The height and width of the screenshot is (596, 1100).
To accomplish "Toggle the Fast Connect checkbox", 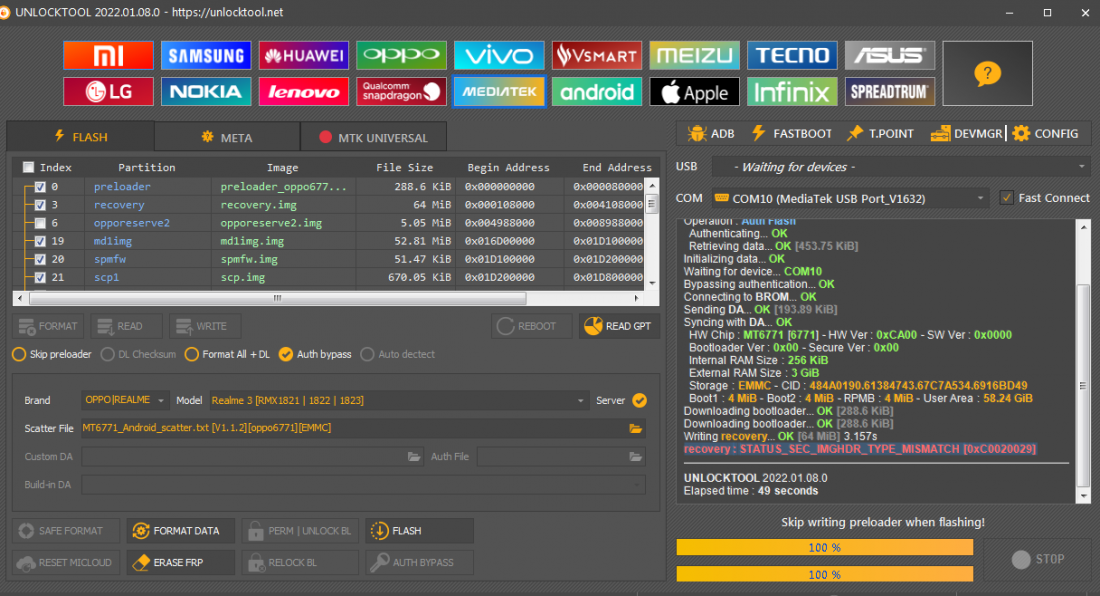I will pyautogui.click(x=1007, y=198).
